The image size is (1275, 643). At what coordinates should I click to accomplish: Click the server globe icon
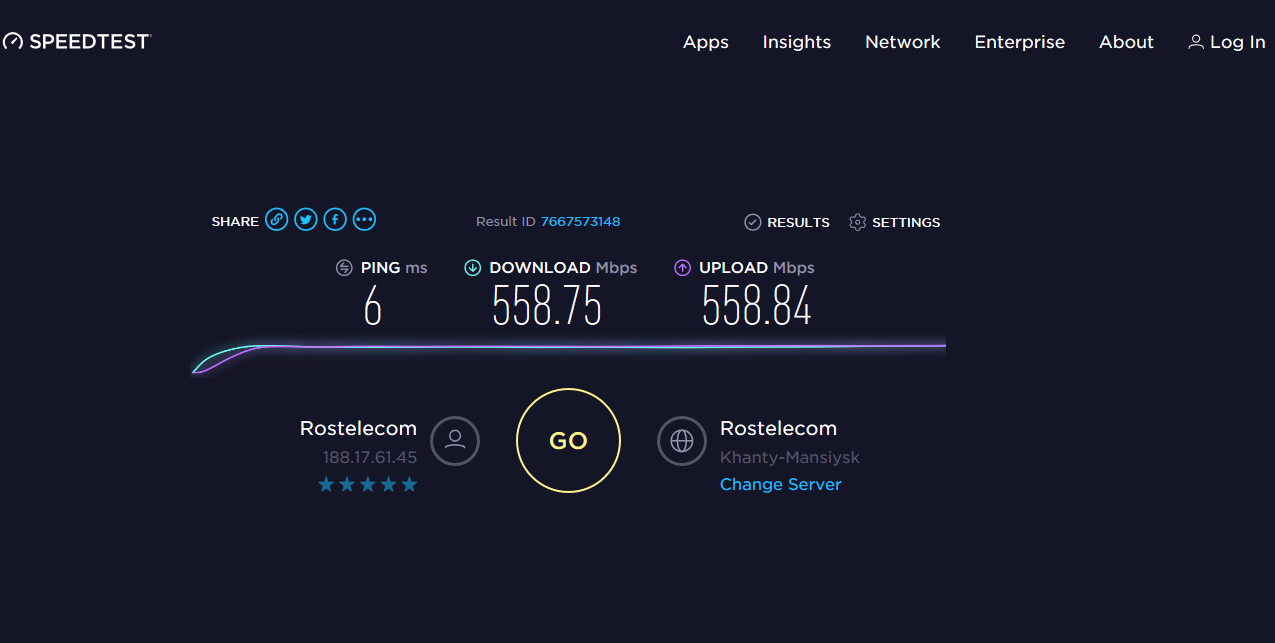coord(682,441)
